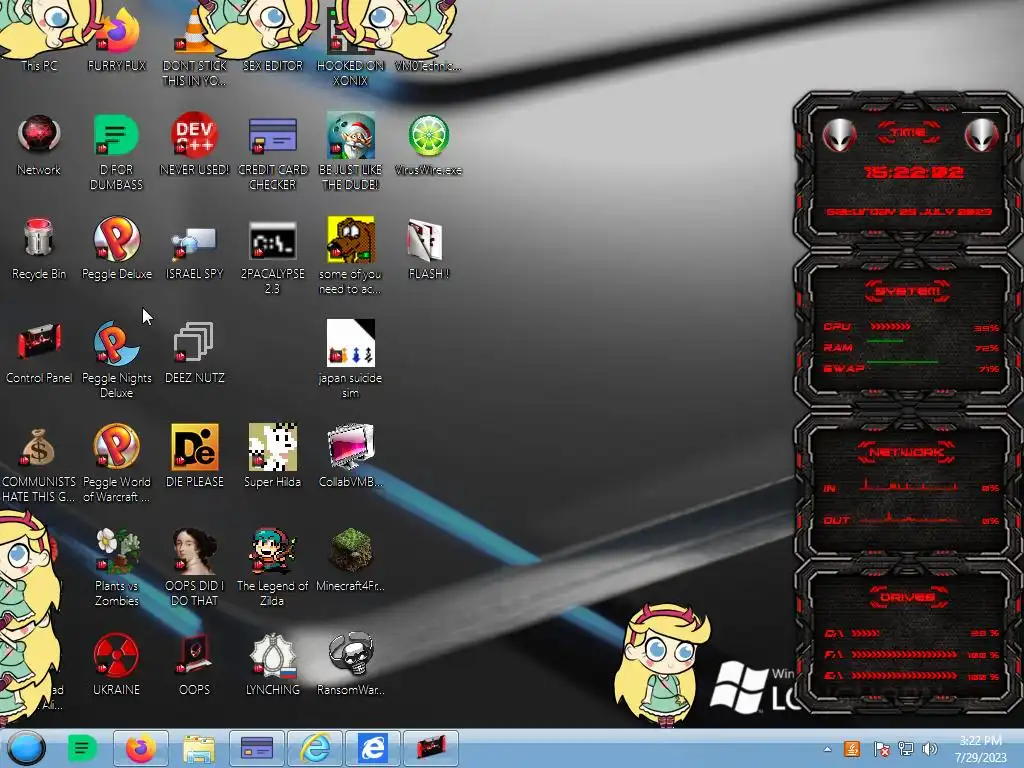Click the C:\ drive usage bar
The height and width of the screenshot is (768, 1024).
coord(865,633)
